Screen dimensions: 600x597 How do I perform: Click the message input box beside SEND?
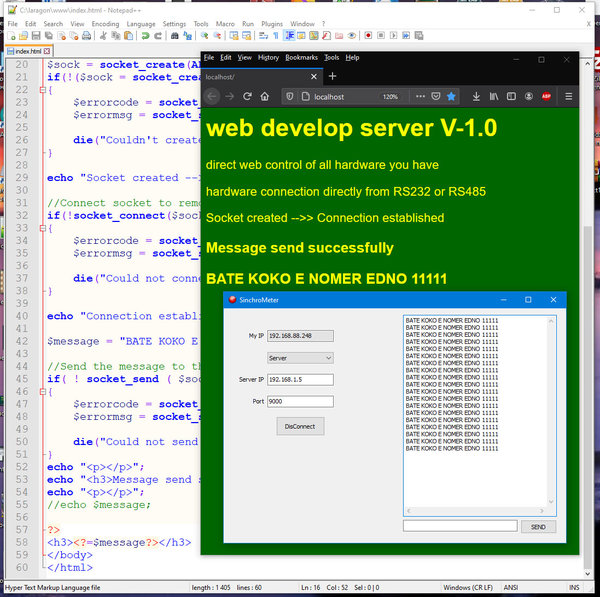coord(460,526)
